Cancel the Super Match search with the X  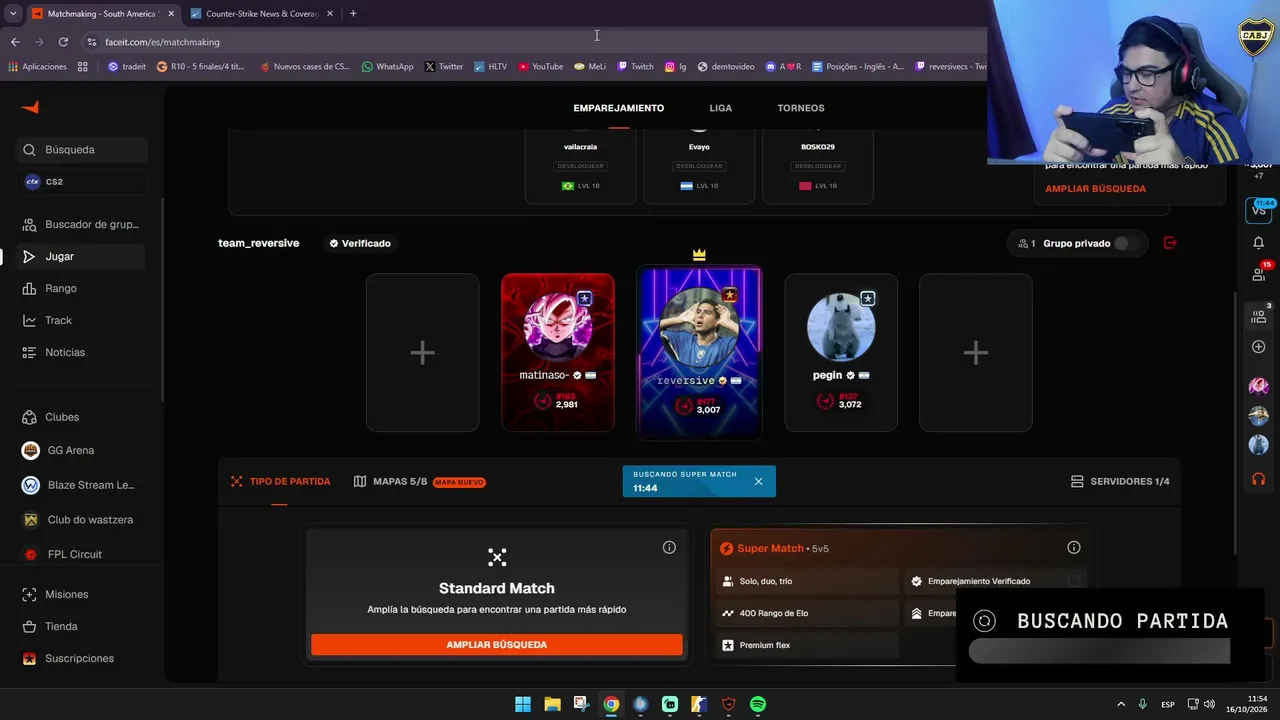758,481
